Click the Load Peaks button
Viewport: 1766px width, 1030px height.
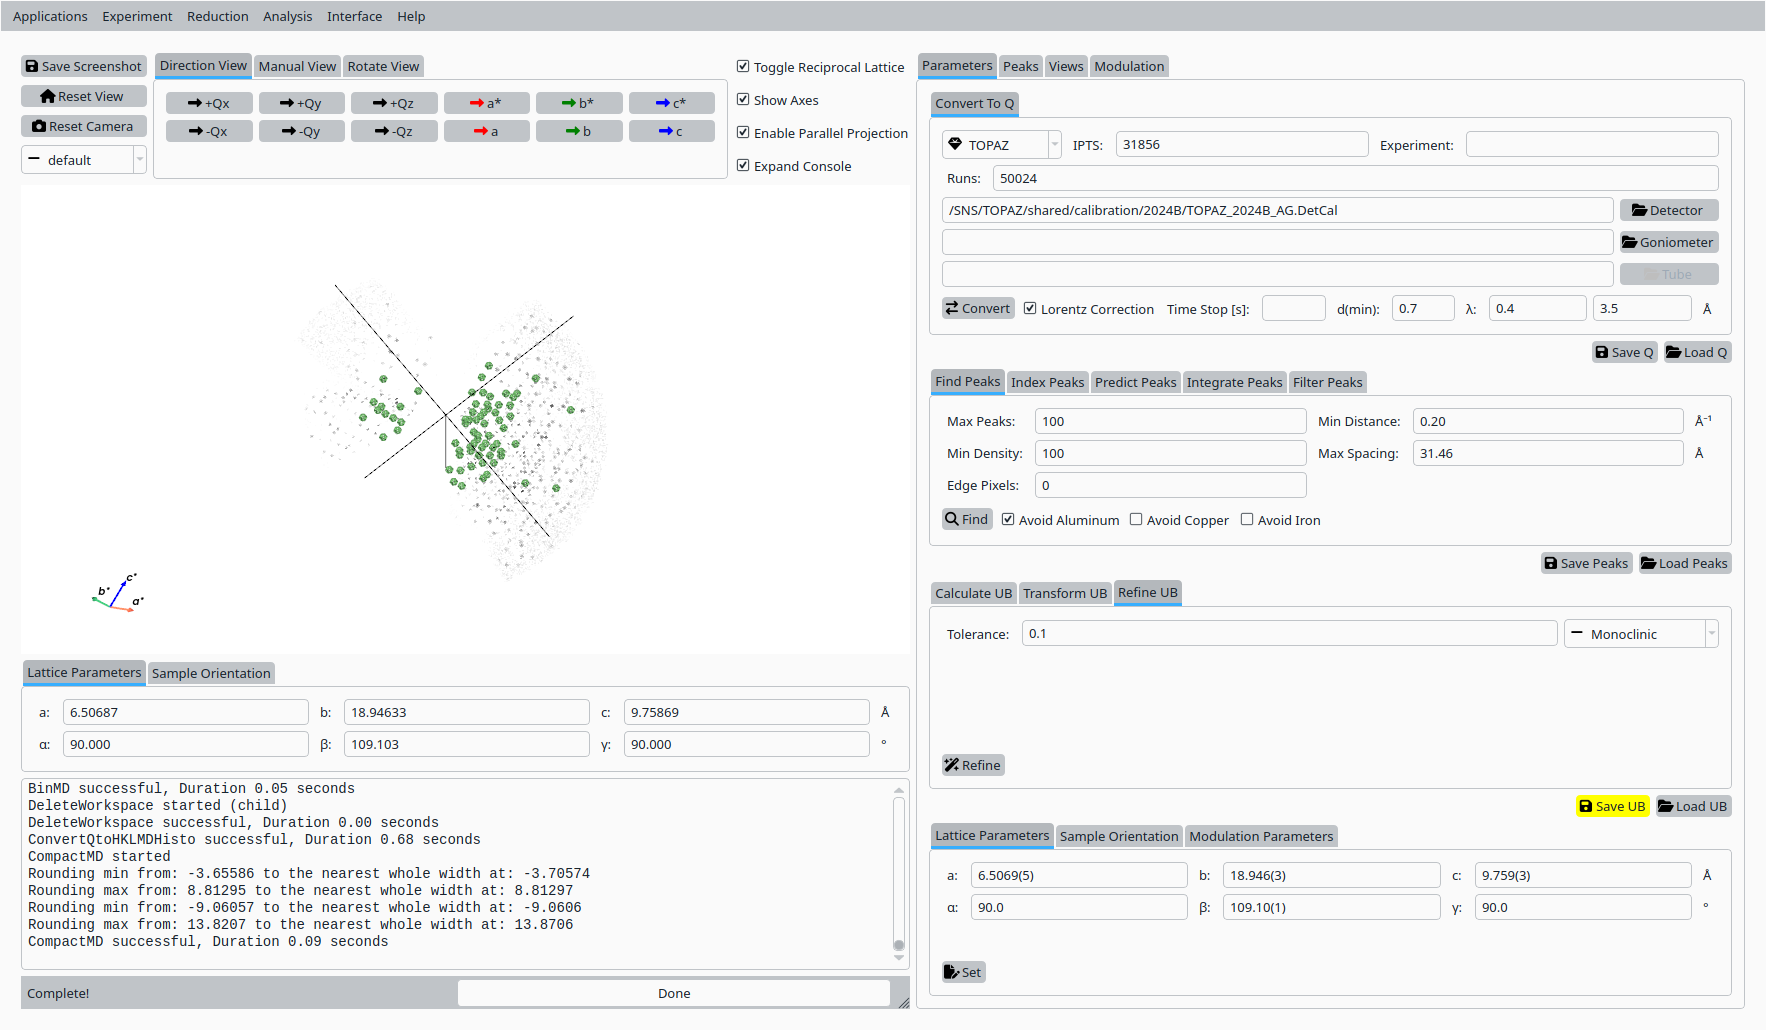(1685, 563)
